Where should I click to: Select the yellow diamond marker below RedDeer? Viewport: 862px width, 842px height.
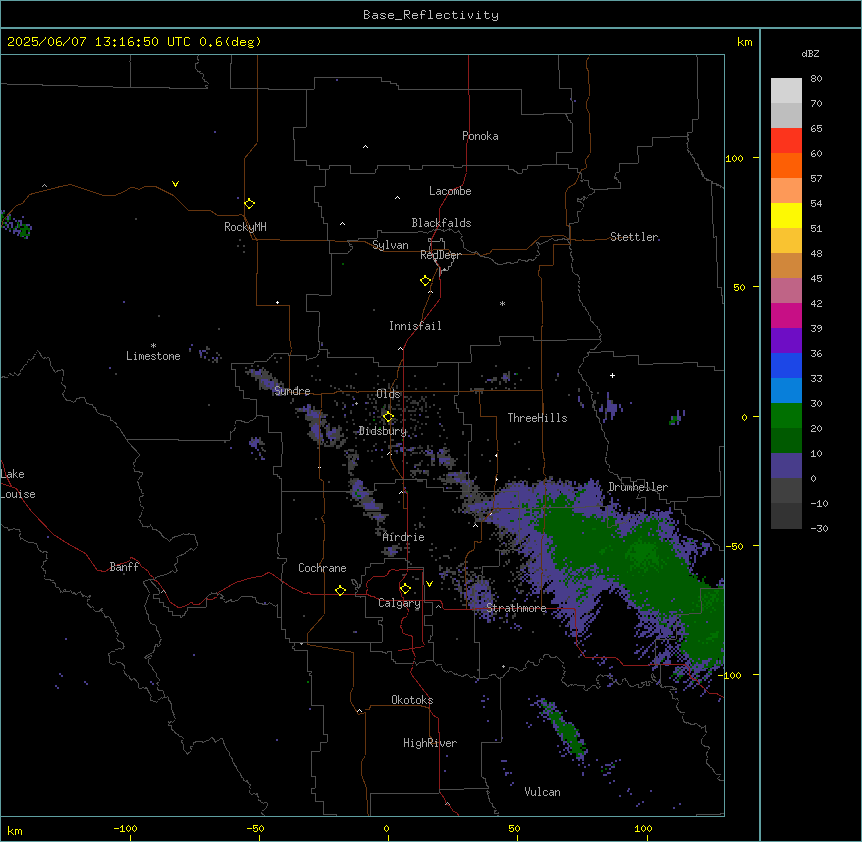point(425,280)
